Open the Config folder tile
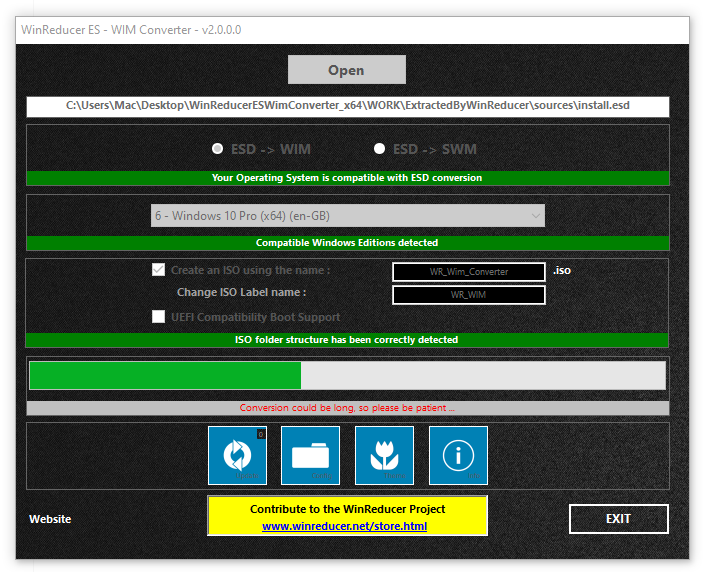The image size is (709, 572). (310, 455)
